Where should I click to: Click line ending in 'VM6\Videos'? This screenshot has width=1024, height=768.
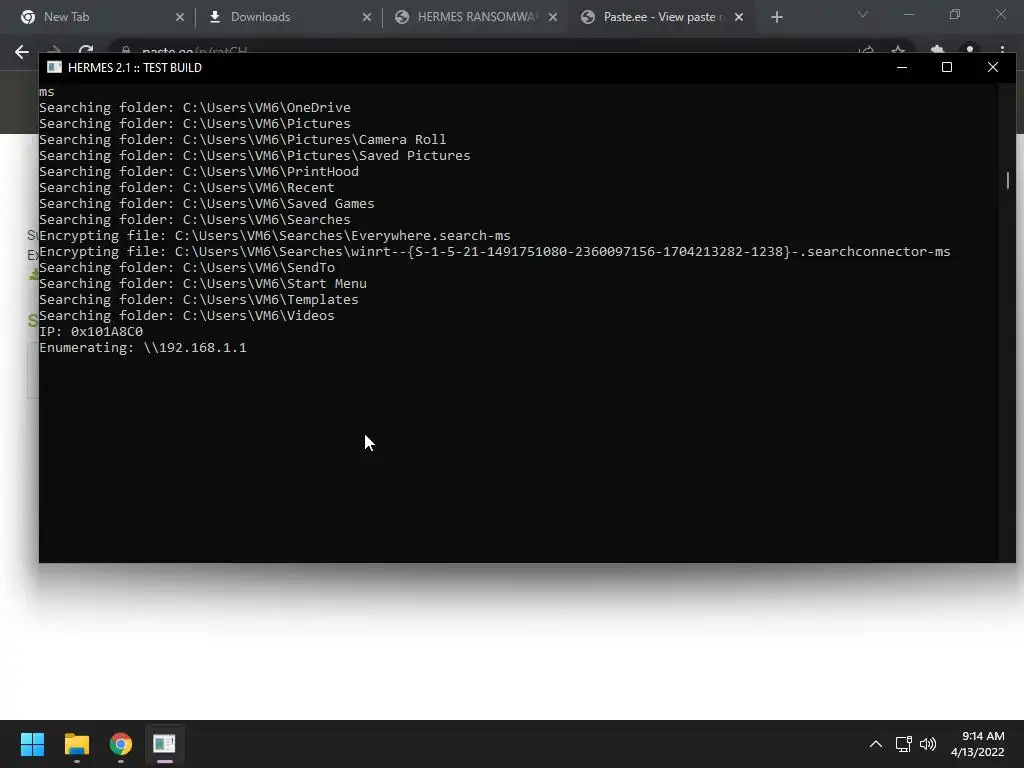(187, 315)
